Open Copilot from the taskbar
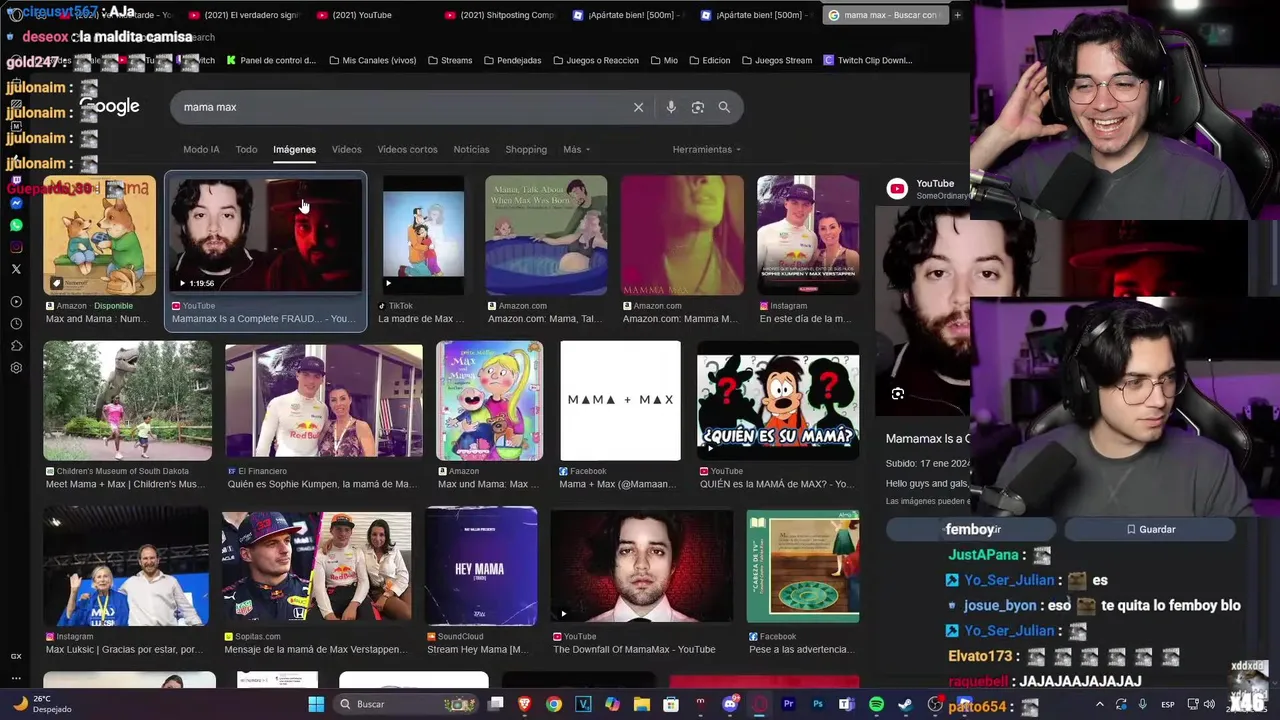The image size is (1280, 720). pos(613,704)
